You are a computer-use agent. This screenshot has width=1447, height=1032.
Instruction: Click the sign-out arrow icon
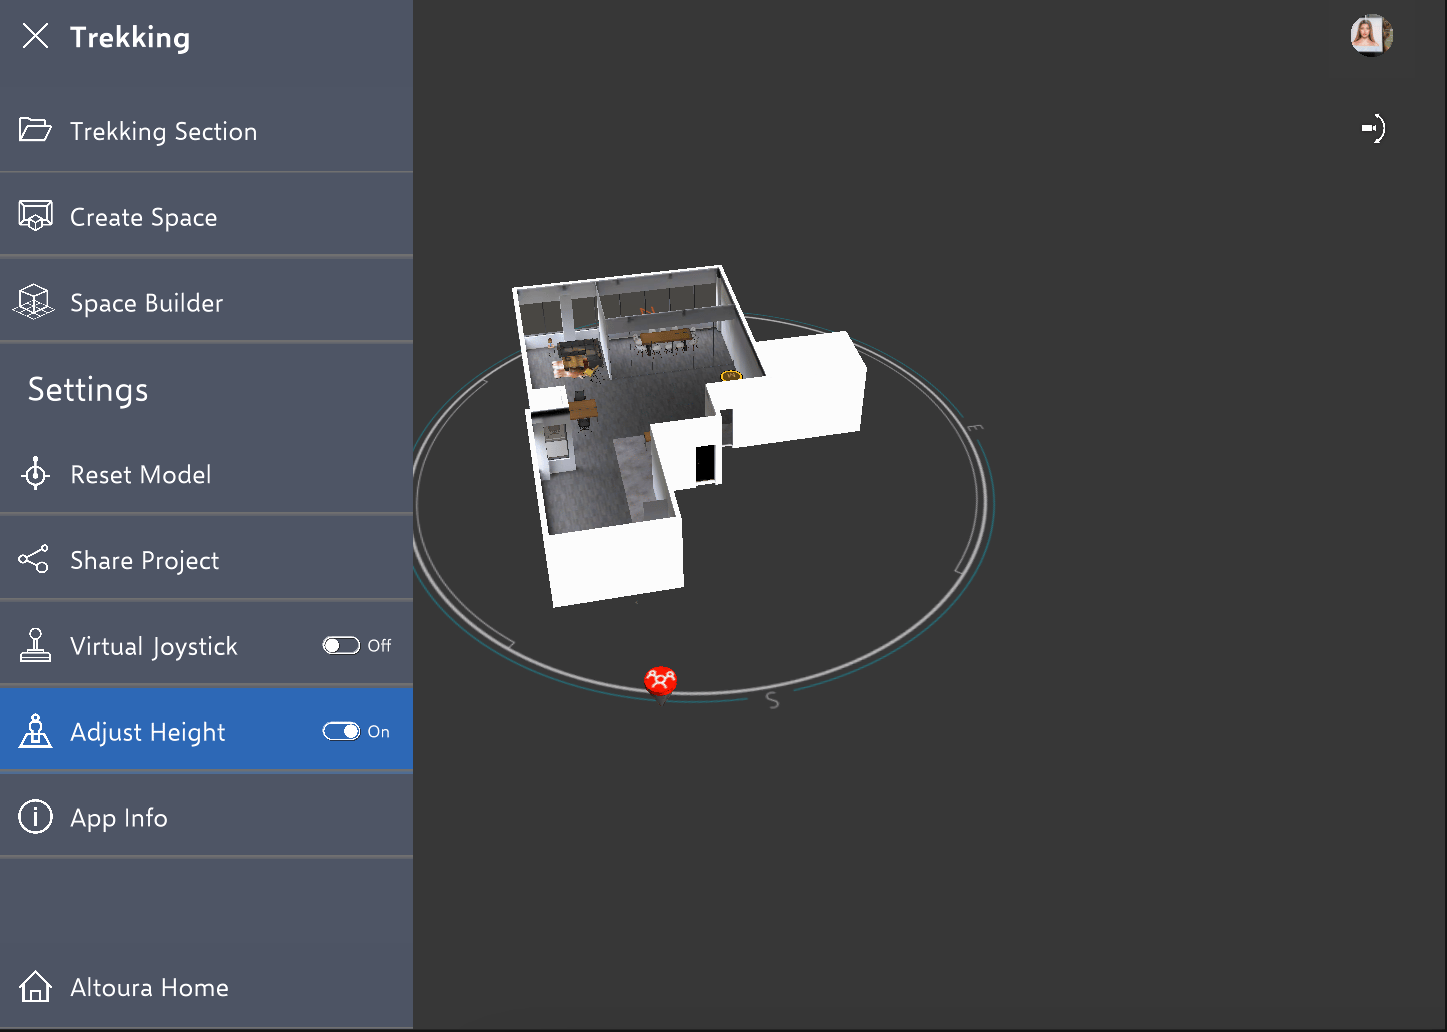[1374, 129]
